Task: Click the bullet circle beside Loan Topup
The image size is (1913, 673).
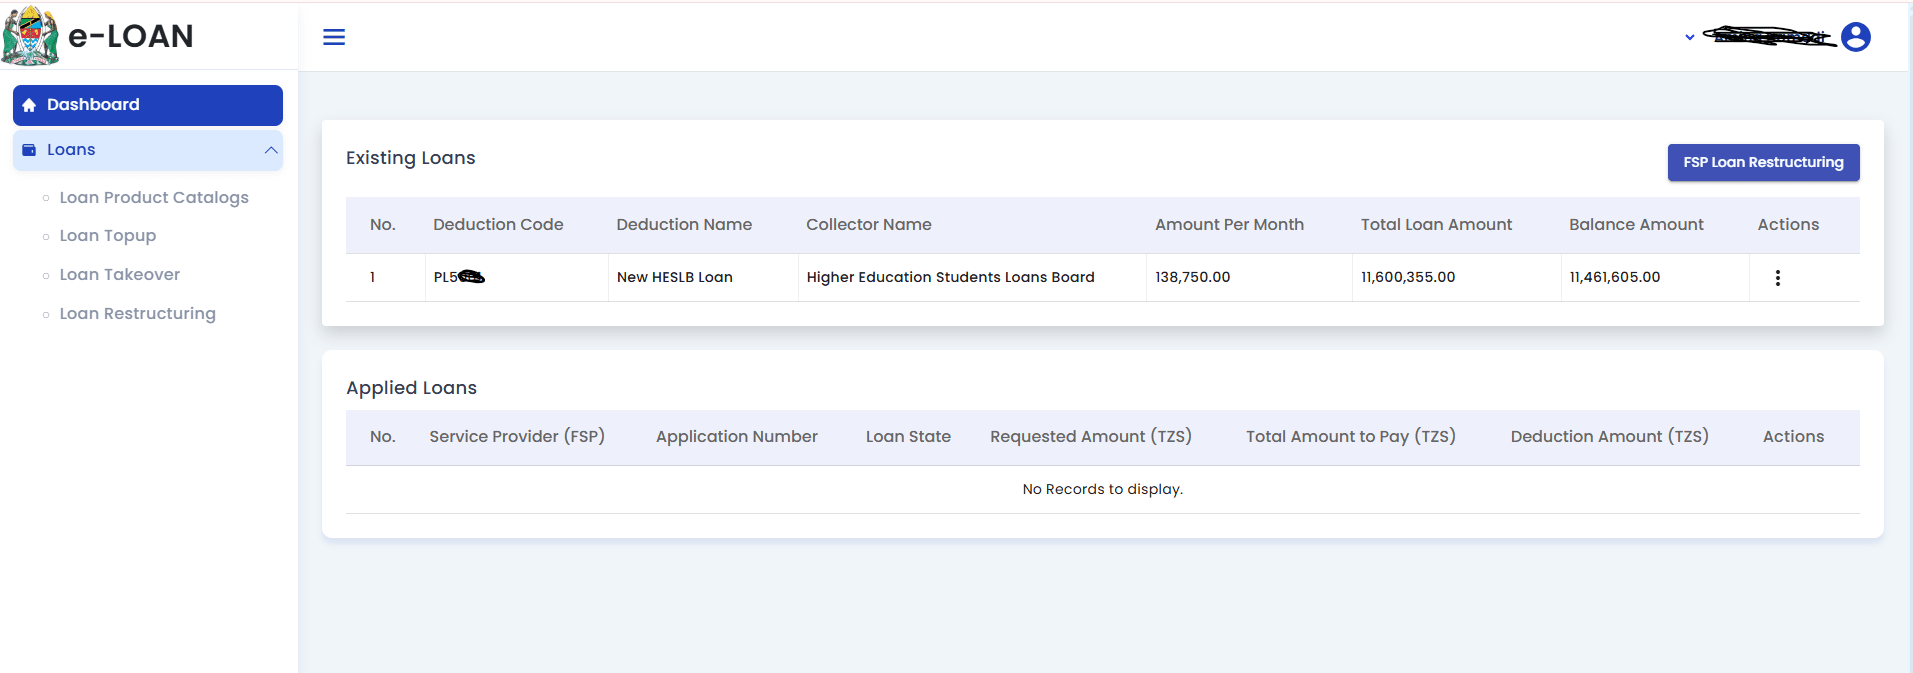Action: coord(46,237)
